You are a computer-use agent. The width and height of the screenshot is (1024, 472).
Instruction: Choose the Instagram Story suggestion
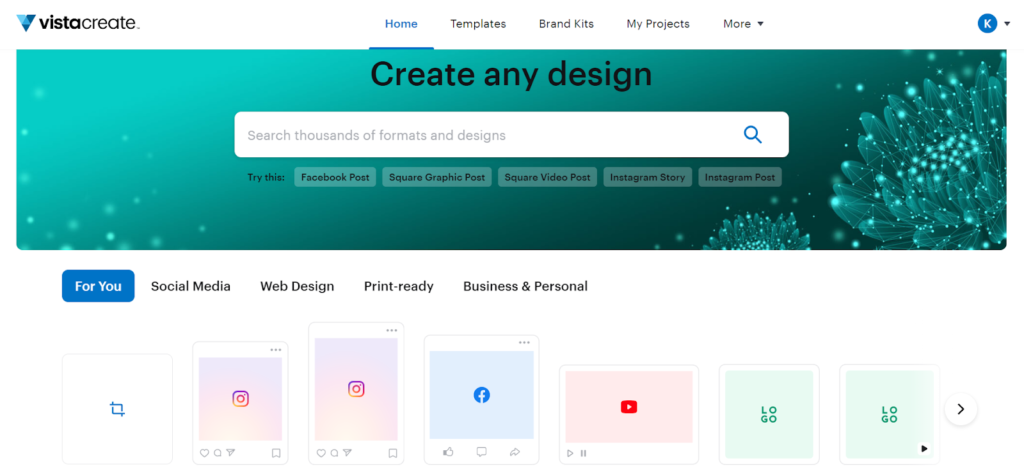click(647, 177)
